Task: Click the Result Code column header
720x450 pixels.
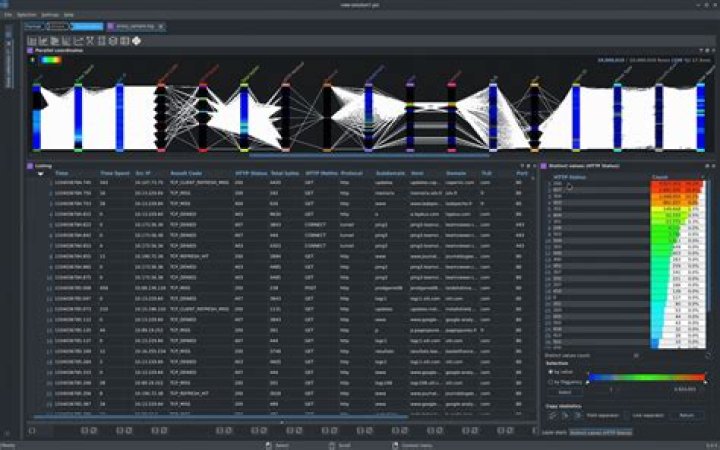Action: [x=187, y=174]
